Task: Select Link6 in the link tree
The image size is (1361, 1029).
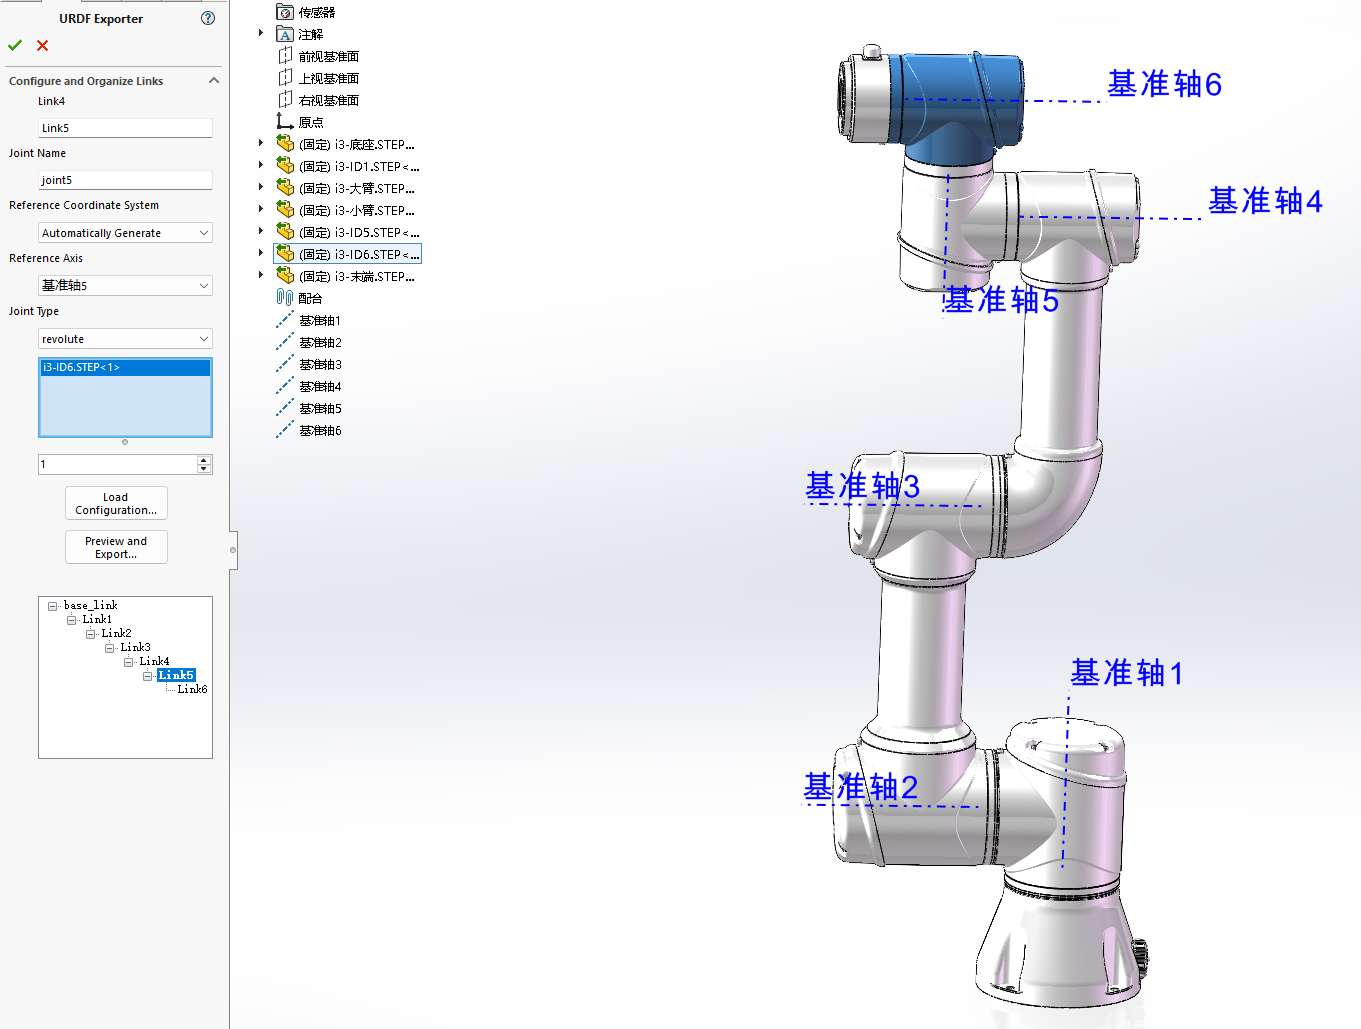Action: click(192, 689)
